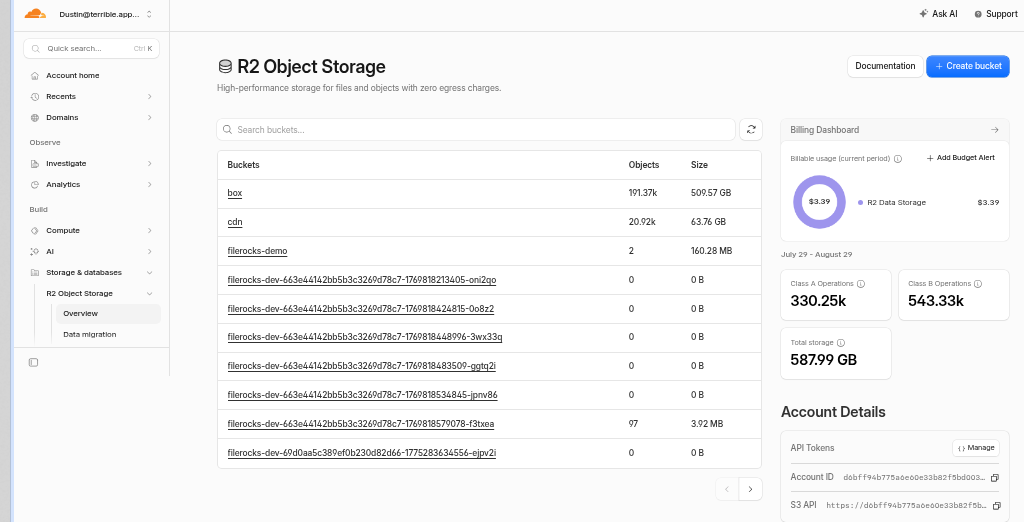Show Class B Operations info icon
The height and width of the screenshot is (522, 1024).
(x=978, y=284)
